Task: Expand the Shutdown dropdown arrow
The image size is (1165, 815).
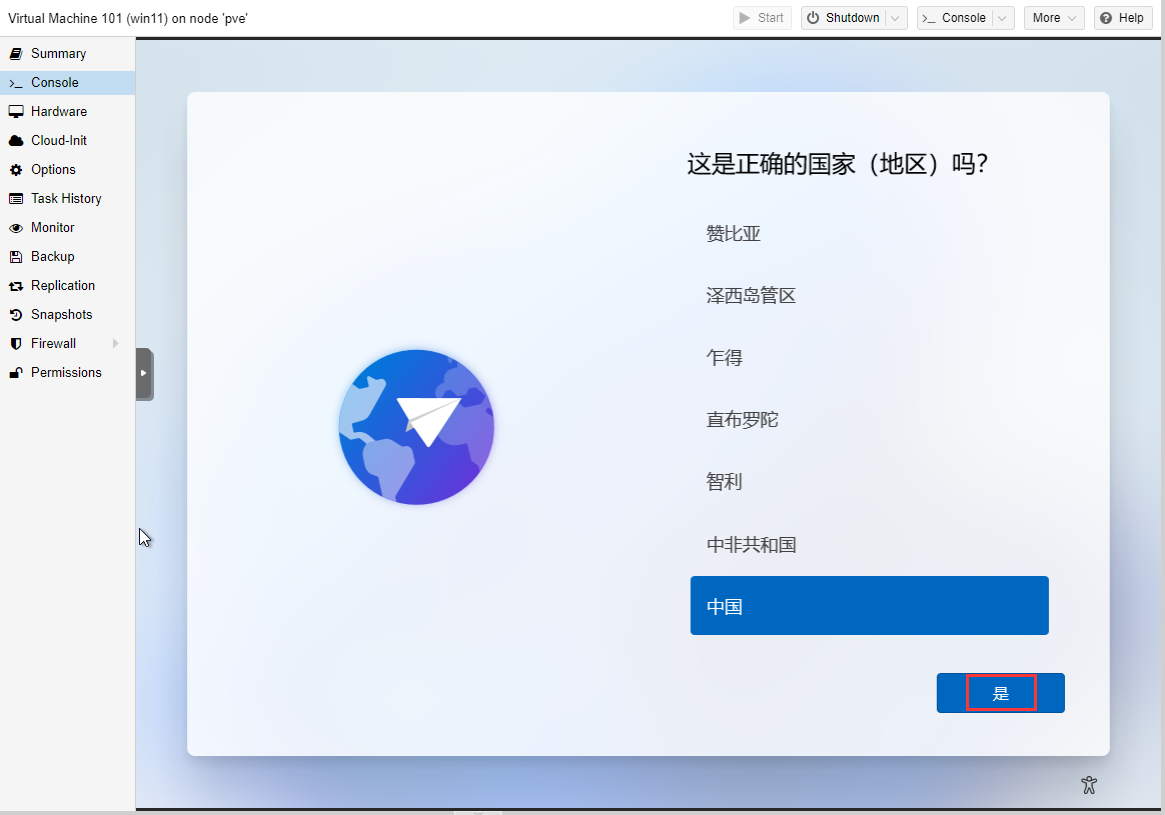Action: click(896, 18)
